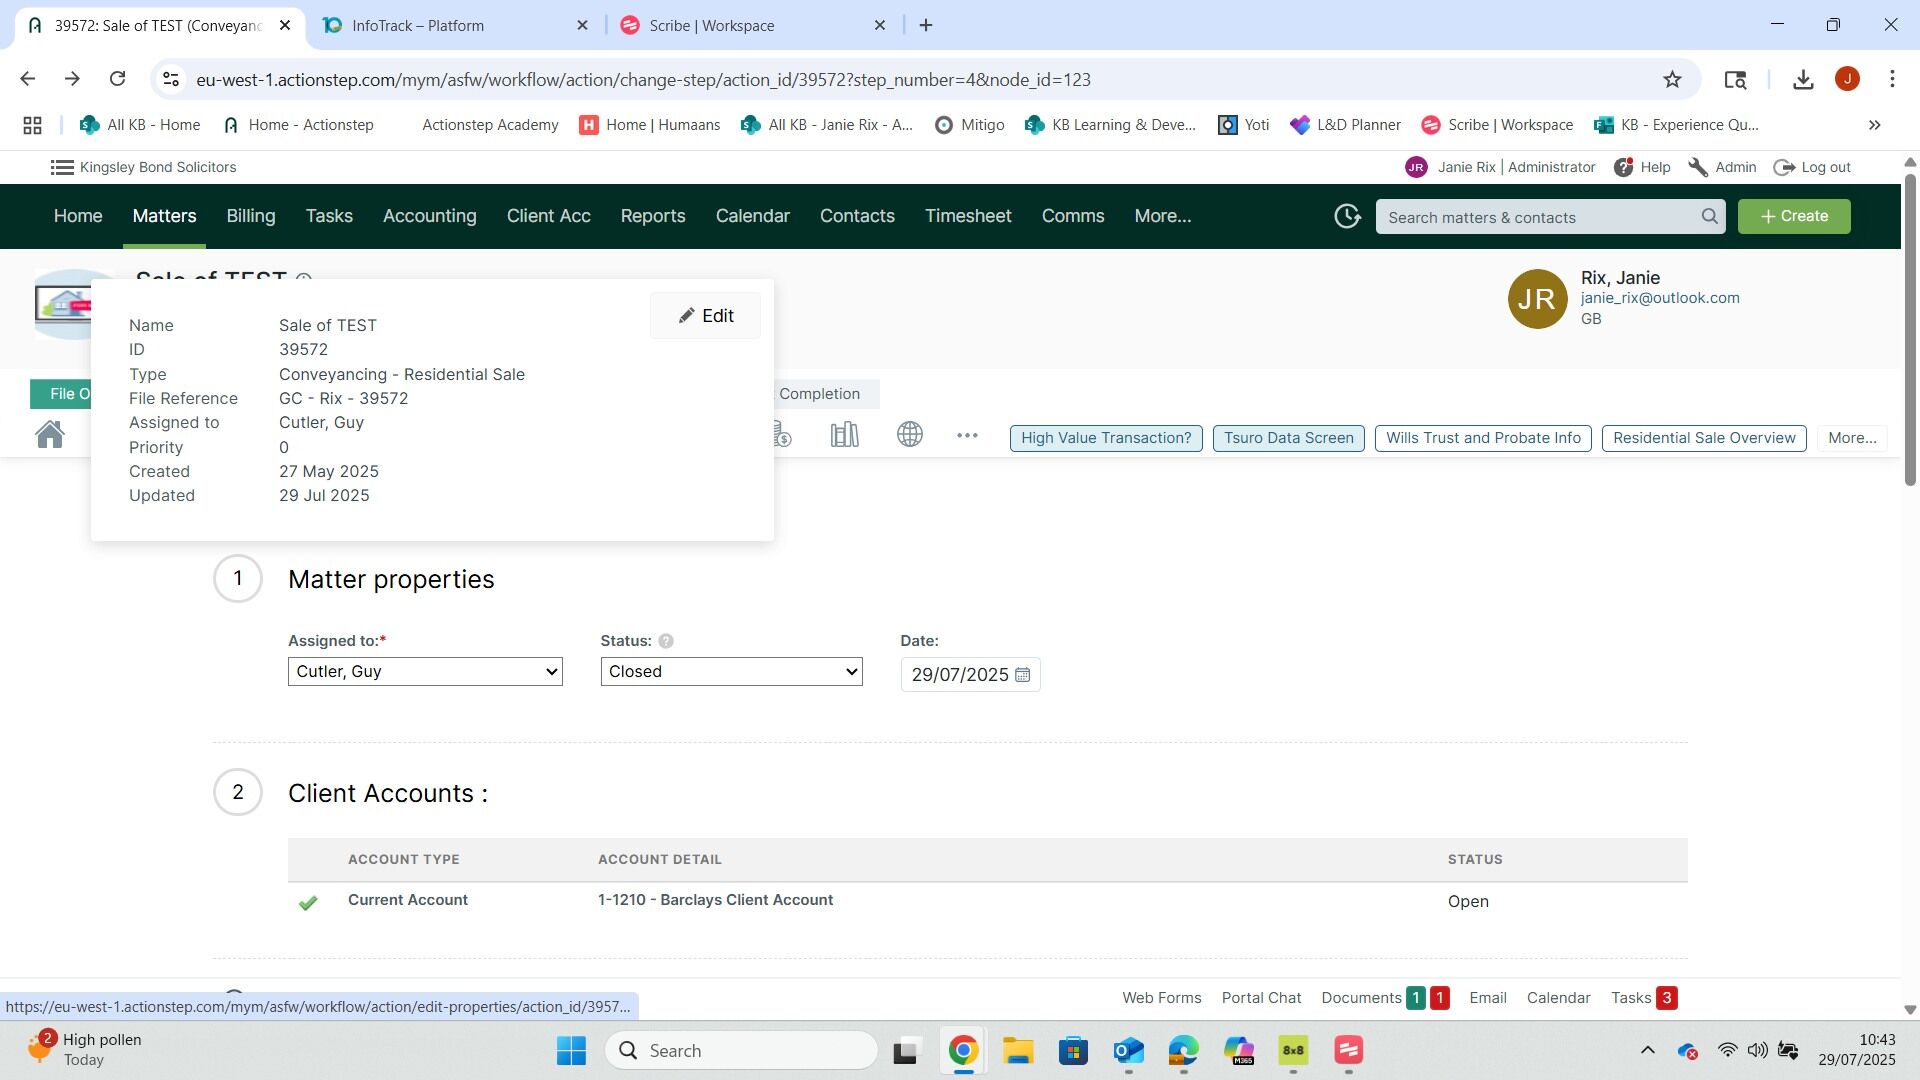This screenshot has width=1920, height=1080.
Task: Click the books library icon in matter toolbar
Action: pyautogui.click(x=844, y=435)
